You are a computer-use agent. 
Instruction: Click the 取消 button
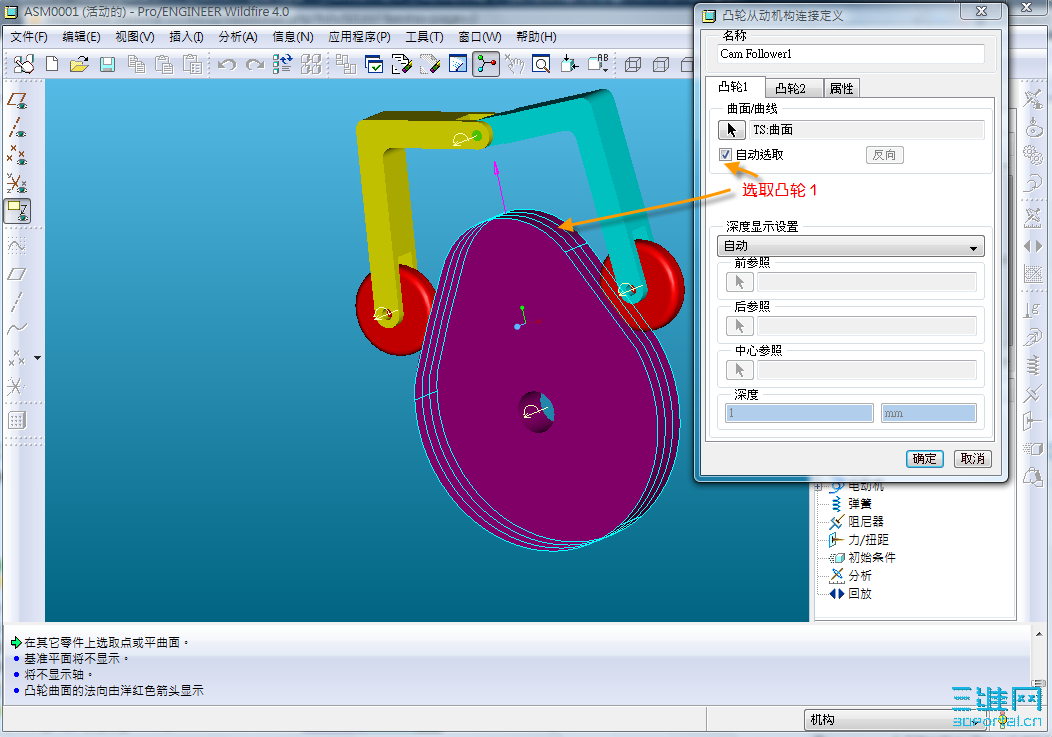[973, 458]
